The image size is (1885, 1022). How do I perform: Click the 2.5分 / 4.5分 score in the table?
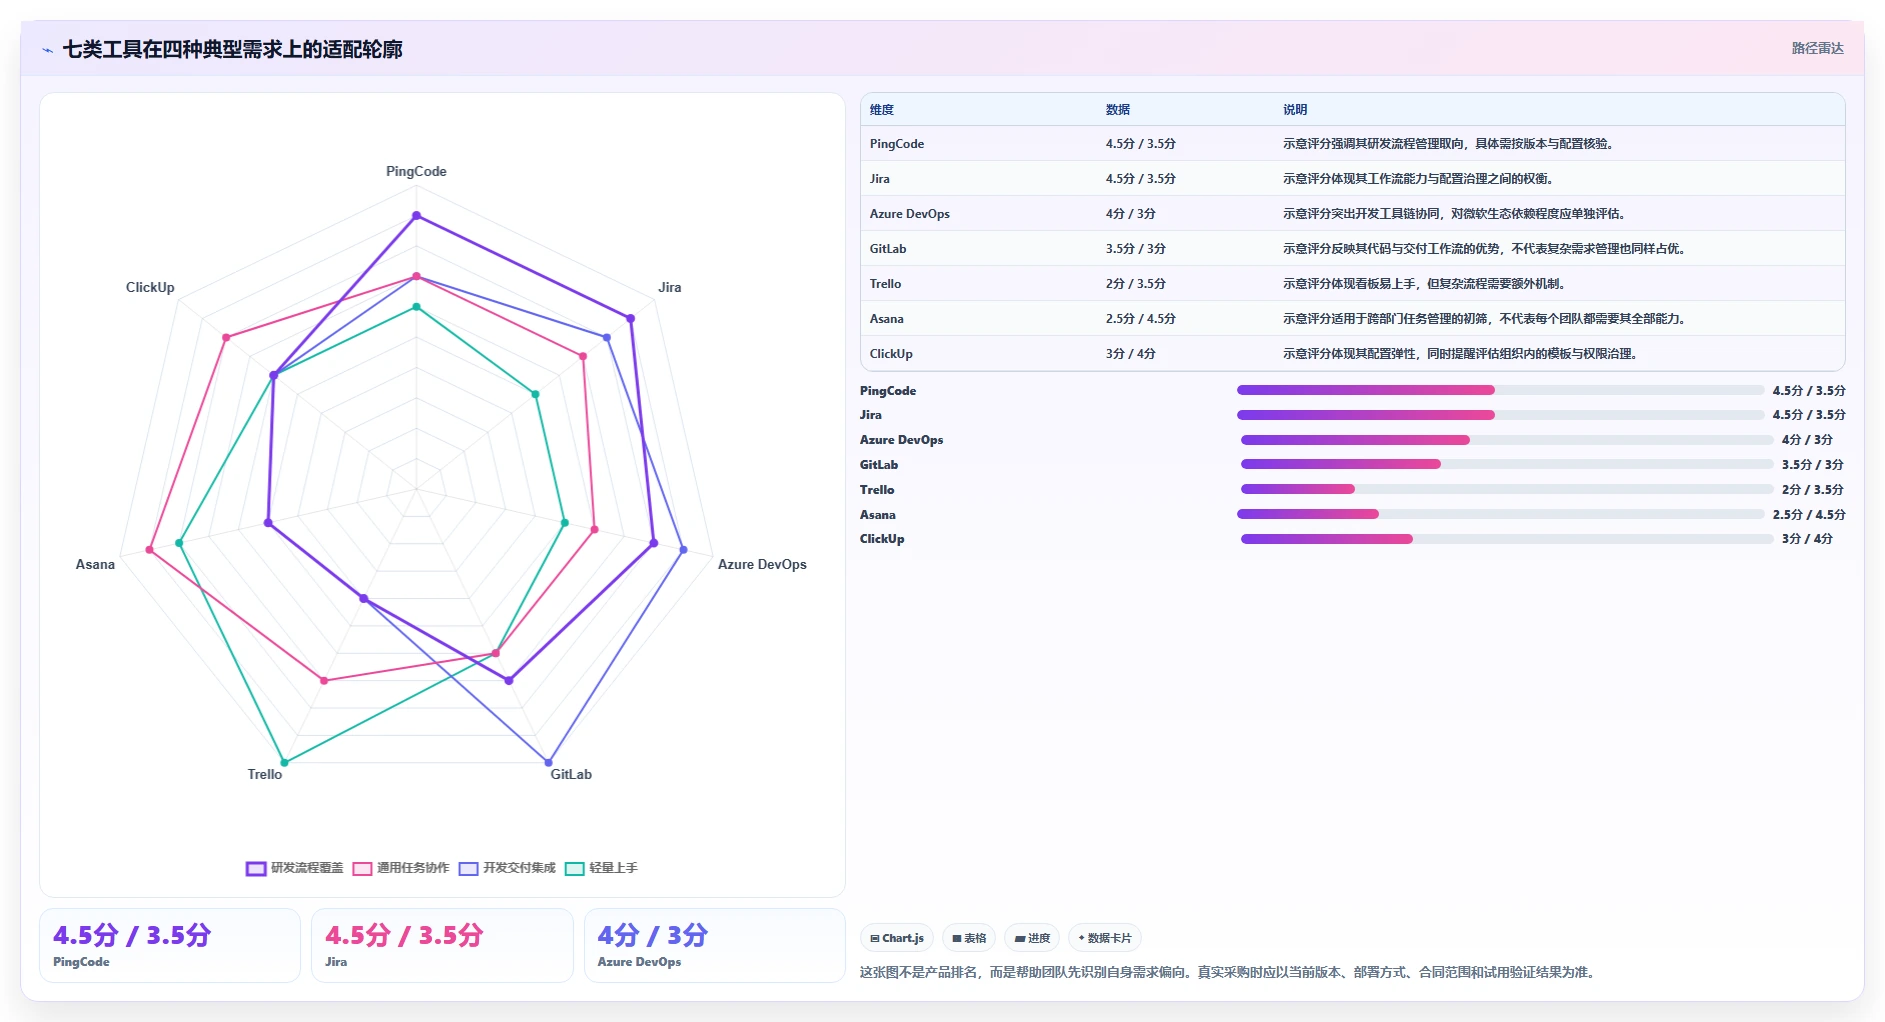pos(1141,319)
